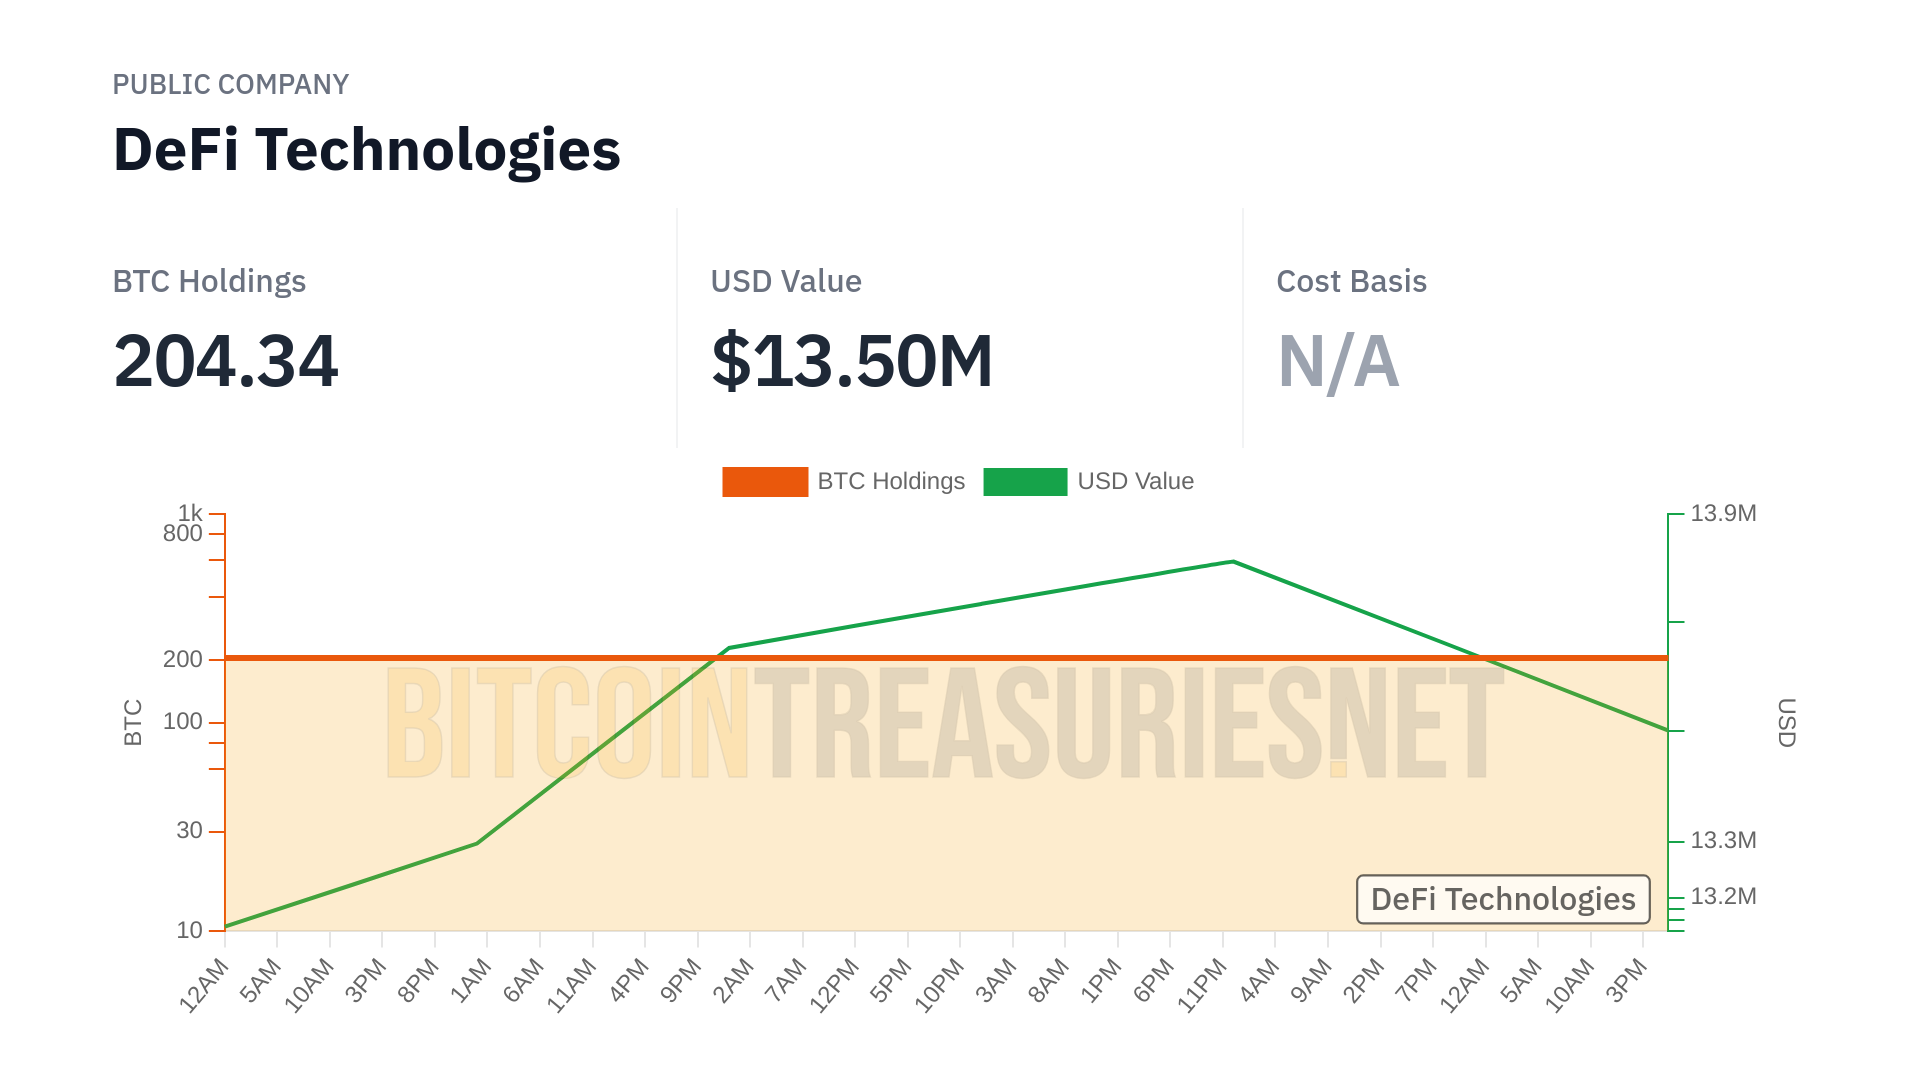
Task: Click the orange BTC Holdings line
Action: click(x=1000, y=658)
